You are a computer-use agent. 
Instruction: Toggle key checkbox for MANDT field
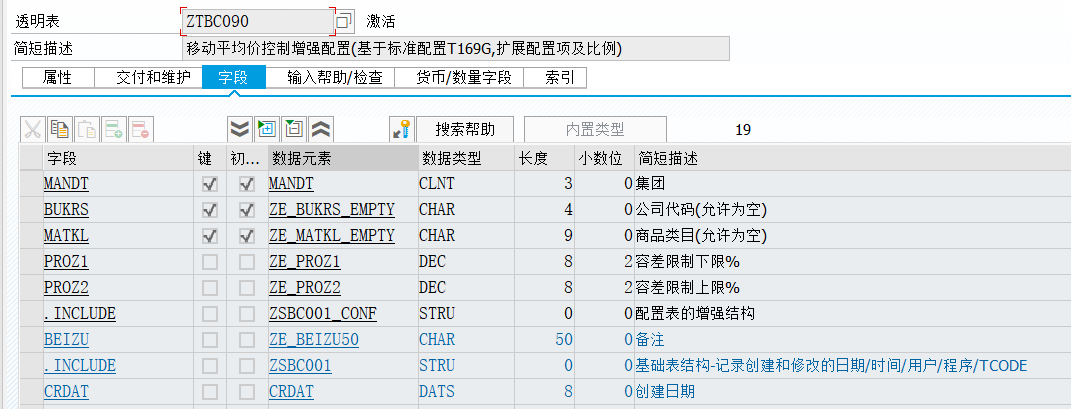(210, 184)
